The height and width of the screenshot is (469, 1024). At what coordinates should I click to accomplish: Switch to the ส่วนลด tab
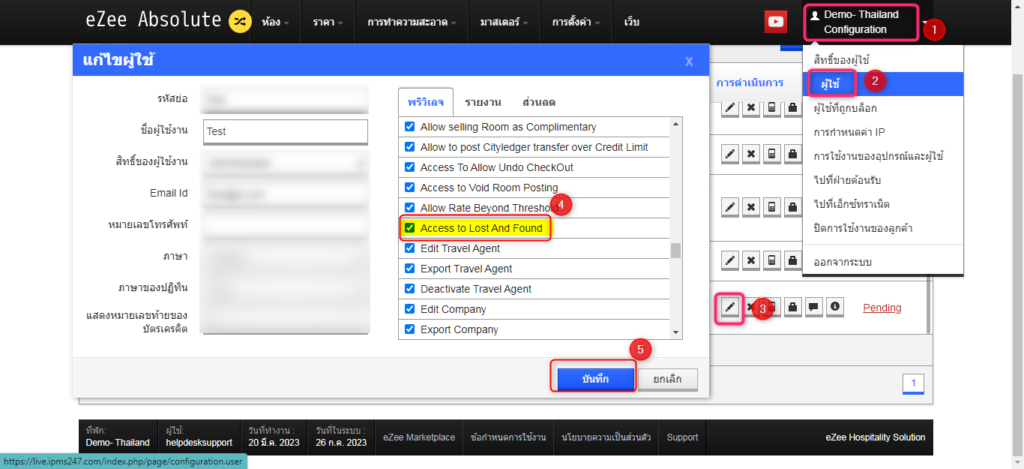539,102
